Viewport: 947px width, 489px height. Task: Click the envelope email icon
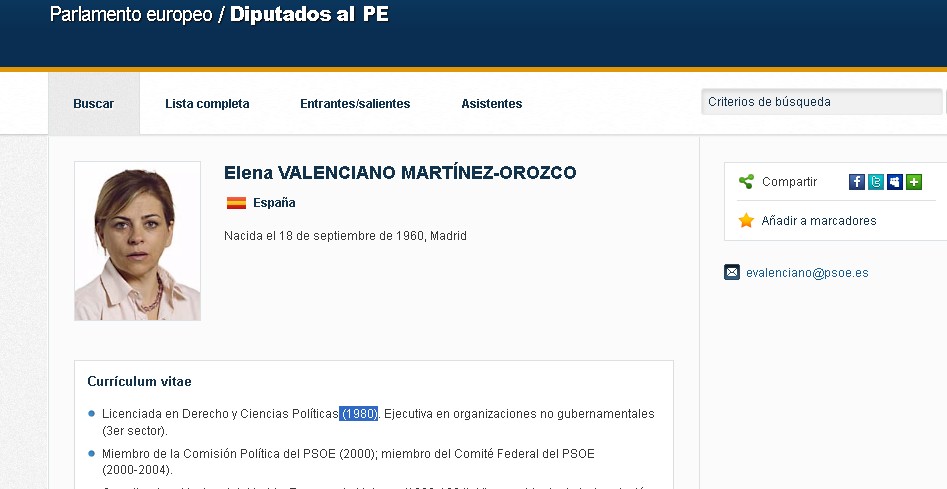tap(732, 272)
